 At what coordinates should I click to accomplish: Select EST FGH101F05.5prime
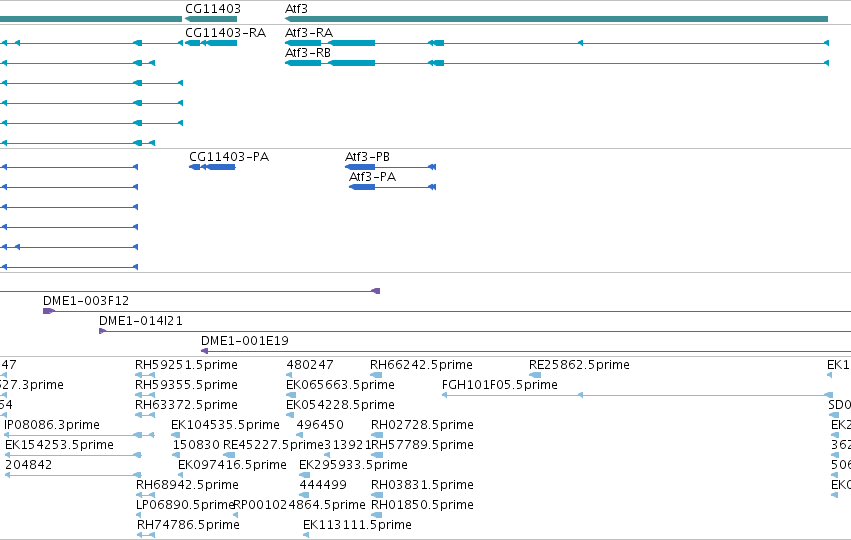point(500,385)
